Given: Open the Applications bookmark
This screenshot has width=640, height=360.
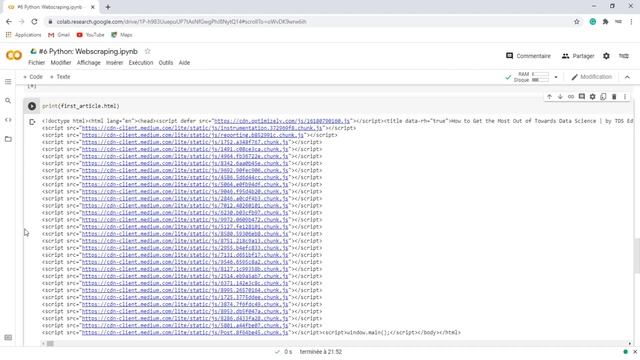Looking at the screenshot, I should pos(23,35).
